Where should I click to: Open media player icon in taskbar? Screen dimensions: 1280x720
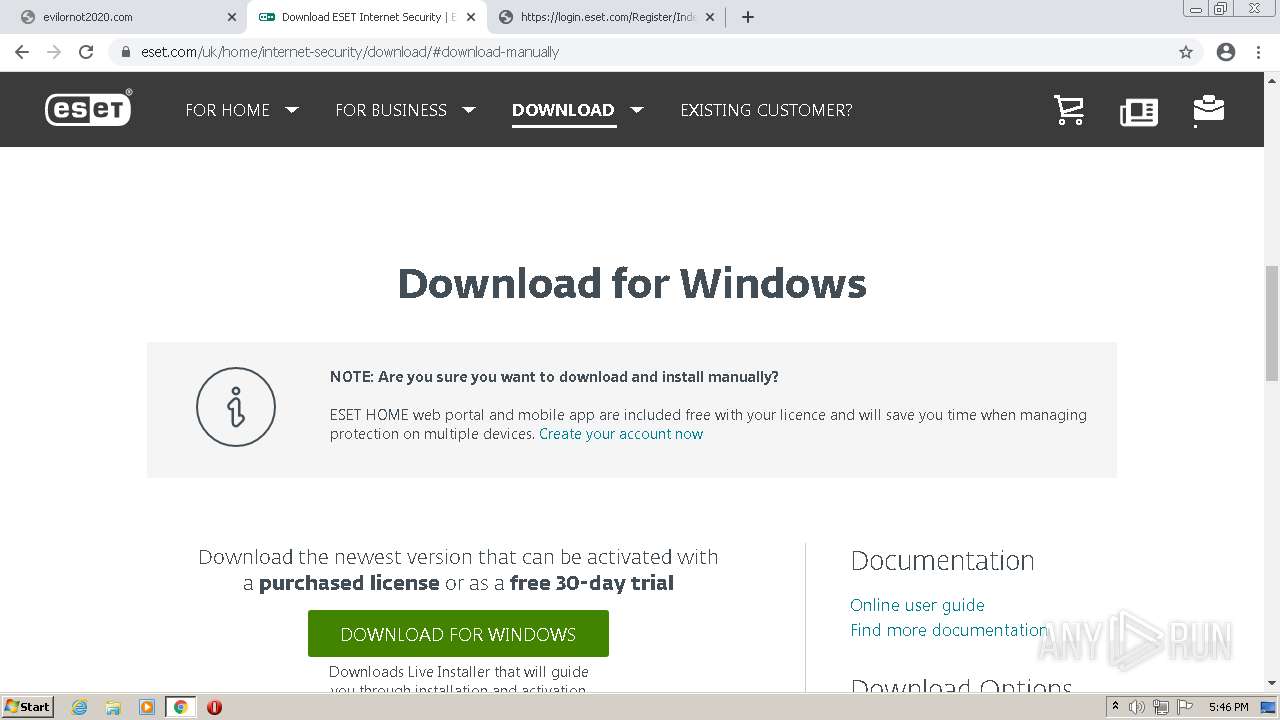[147, 707]
